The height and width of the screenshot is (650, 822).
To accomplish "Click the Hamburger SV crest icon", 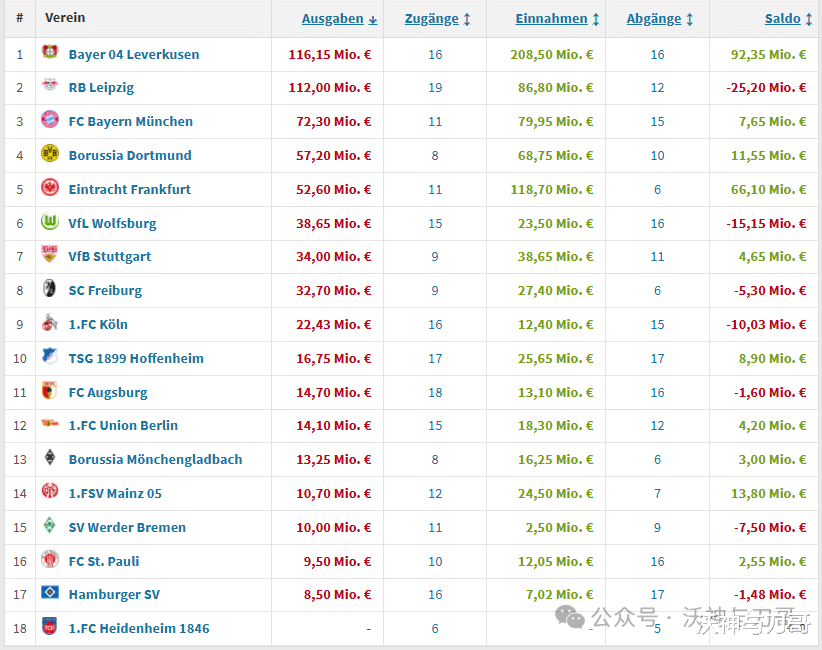I will tap(50, 592).
